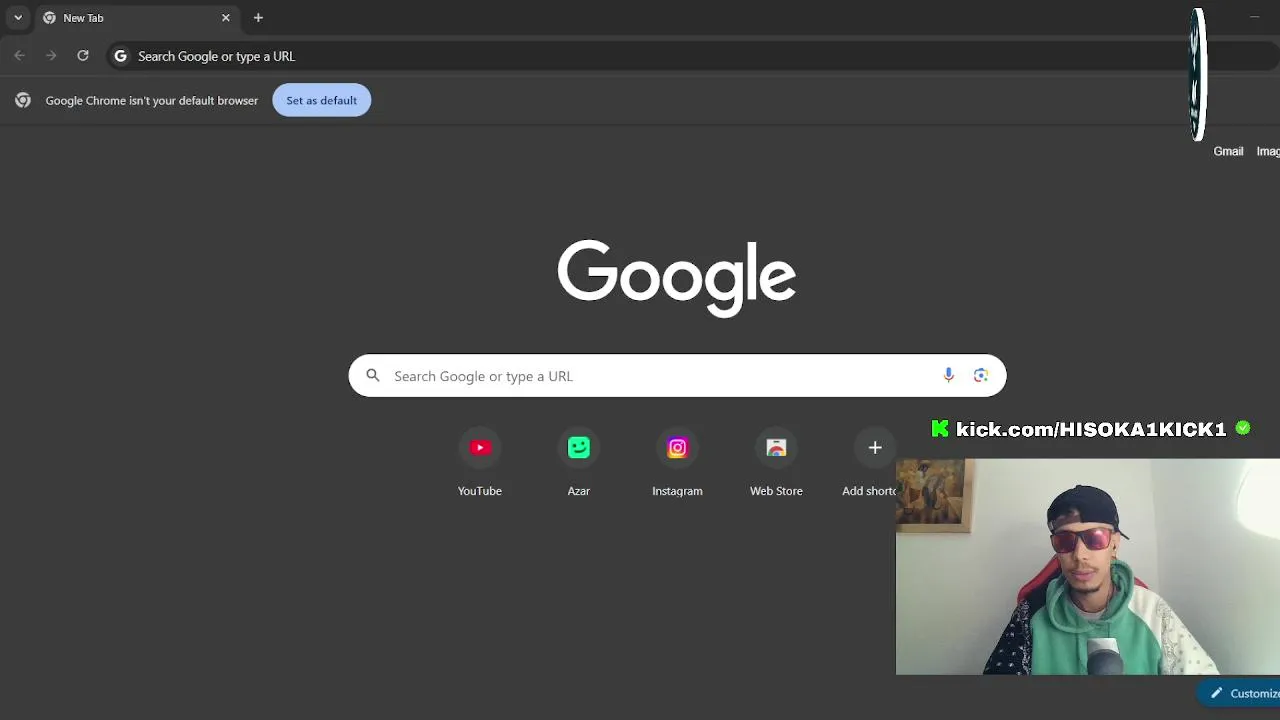This screenshot has width=1280, height=720.
Task: Open the Web Store shortcut
Action: tap(776, 464)
